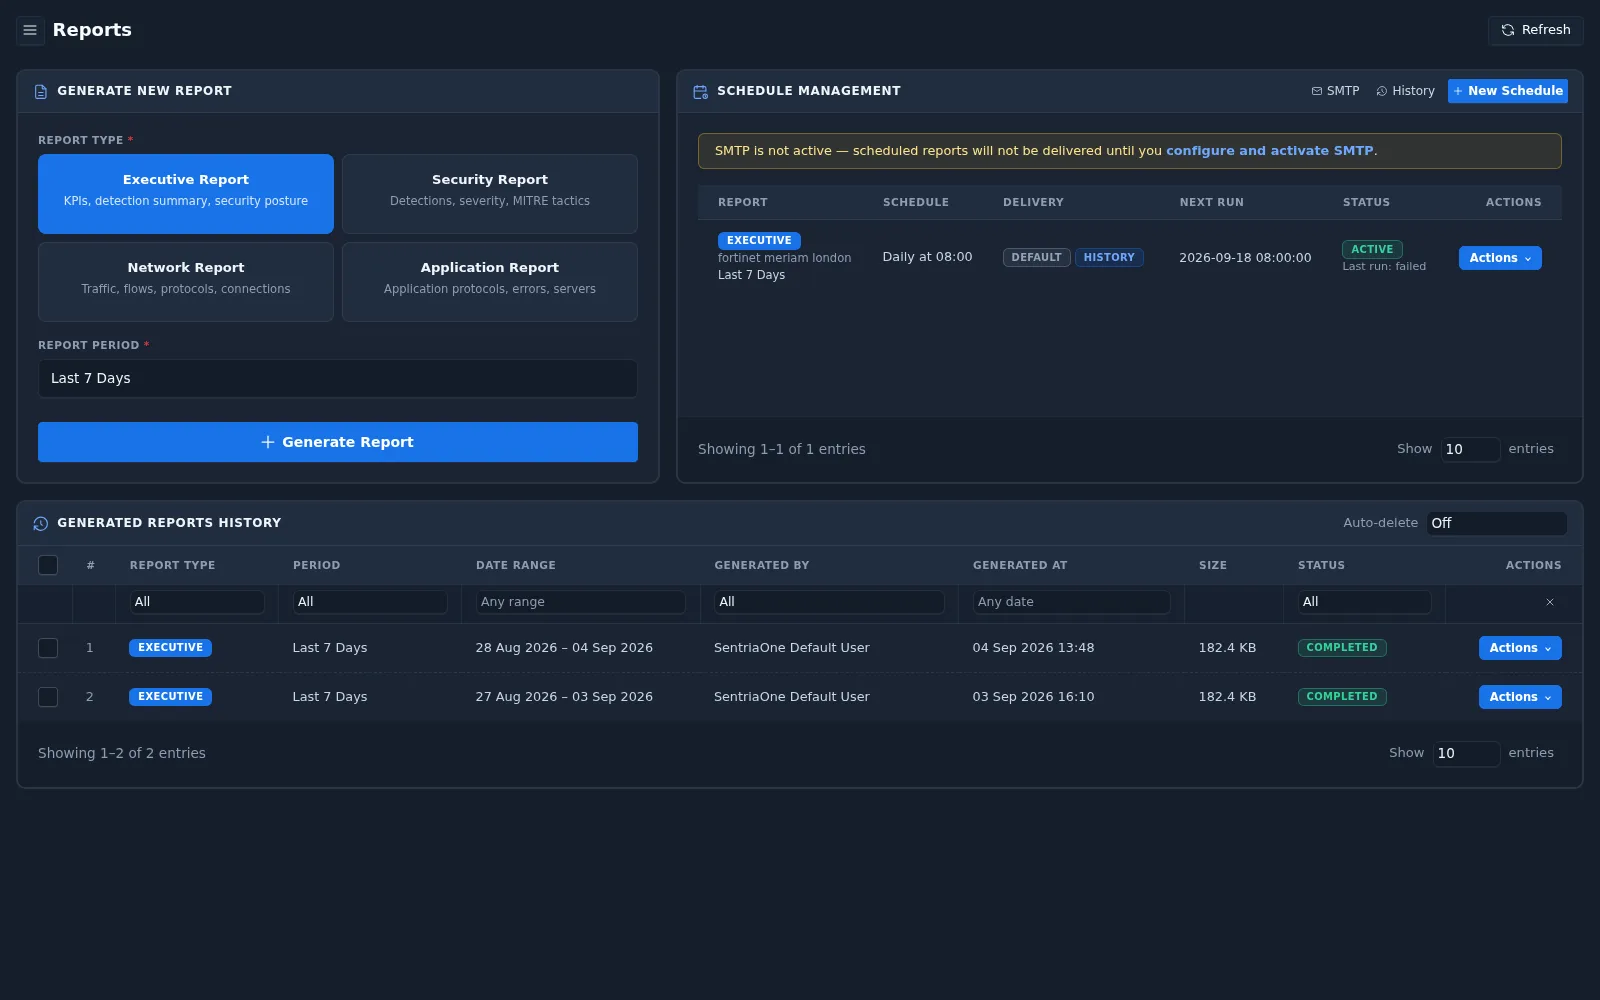
Task: Click the DEFAULT delivery badge
Action: pos(1036,258)
